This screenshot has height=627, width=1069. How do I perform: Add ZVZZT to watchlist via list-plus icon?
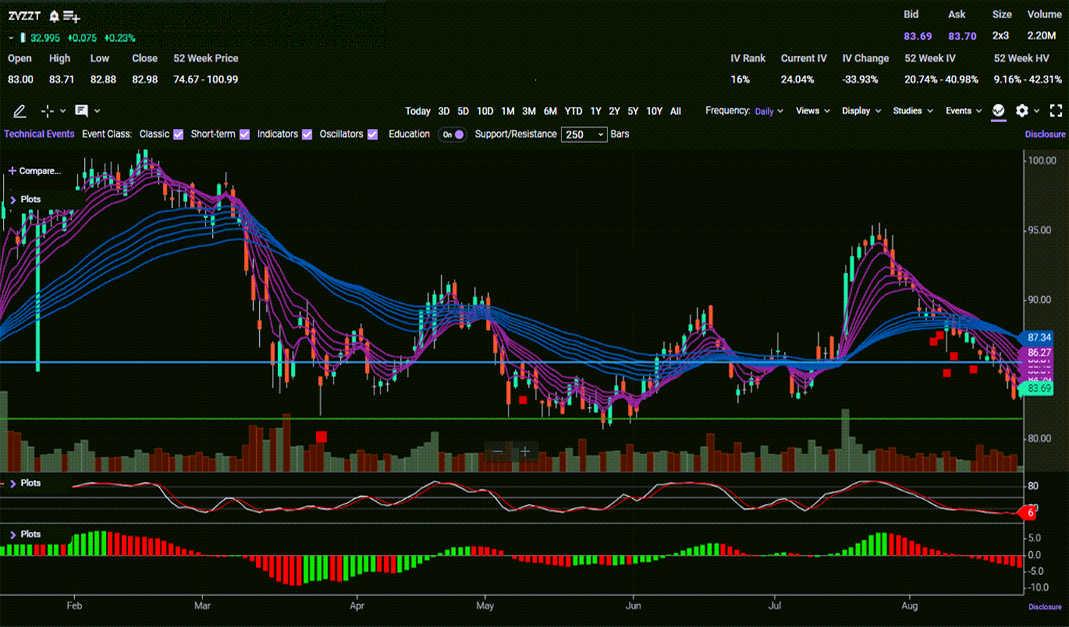click(71, 16)
